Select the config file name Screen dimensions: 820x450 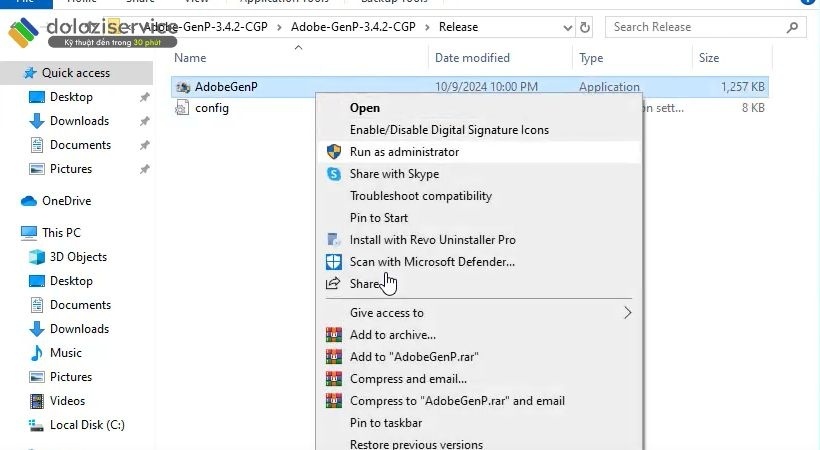click(212, 108)
